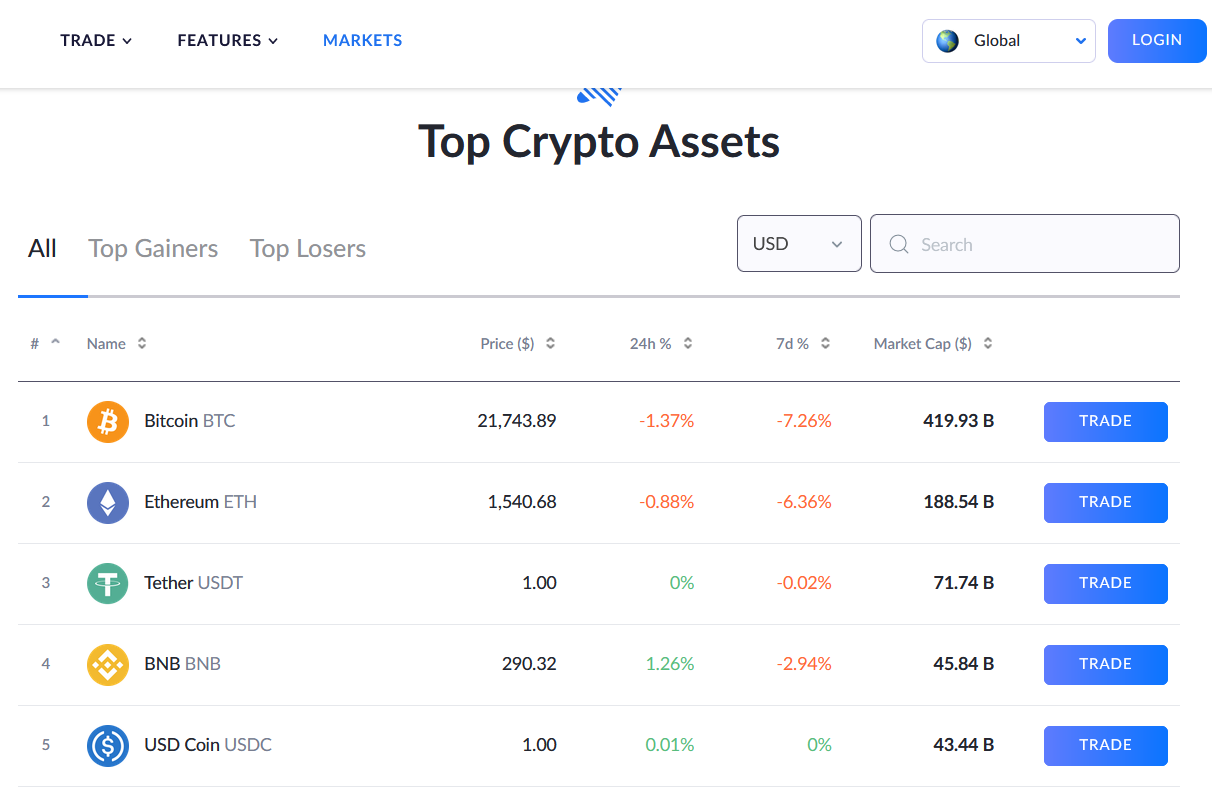Click Bitcoin market cap 419.93 B
This screenshot has height=790, width=1212.
(x=959, y=421)
